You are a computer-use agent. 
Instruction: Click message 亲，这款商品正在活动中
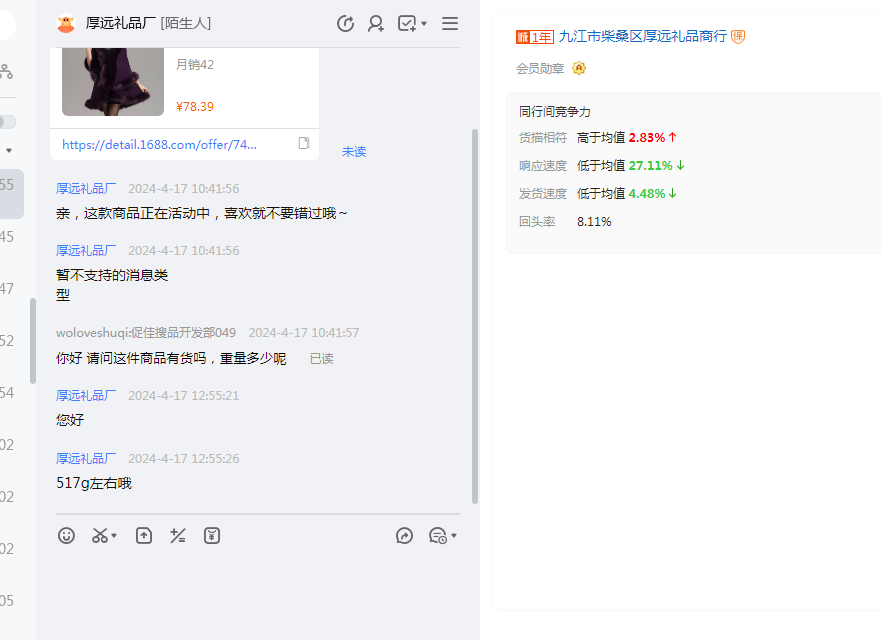click(x=202, y=214)
